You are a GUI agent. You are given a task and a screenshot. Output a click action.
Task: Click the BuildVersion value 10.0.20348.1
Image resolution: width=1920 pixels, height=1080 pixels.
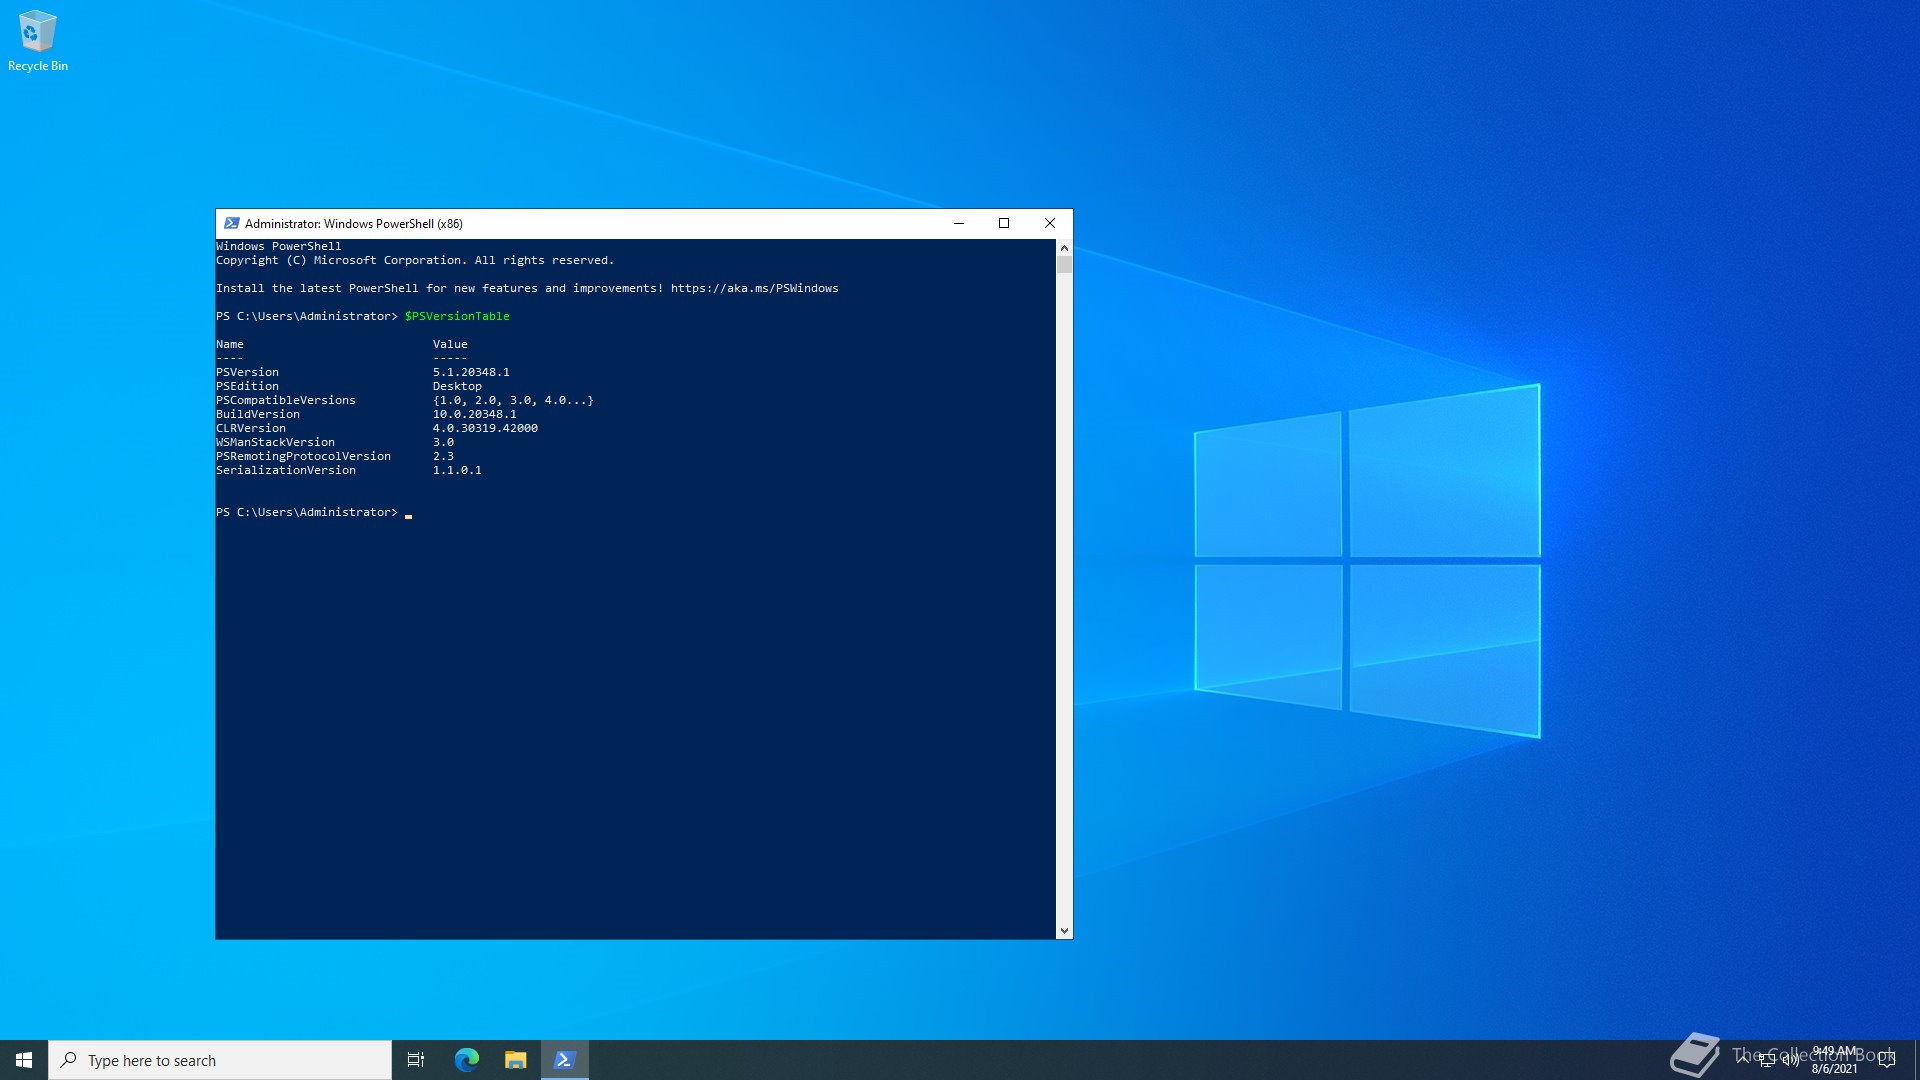[x=474, y=414]
